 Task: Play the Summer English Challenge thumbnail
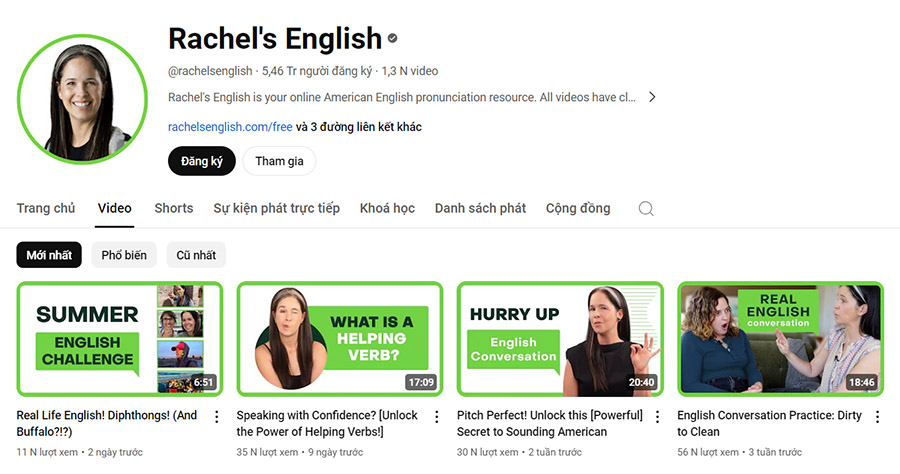click(x=119, y=339)
